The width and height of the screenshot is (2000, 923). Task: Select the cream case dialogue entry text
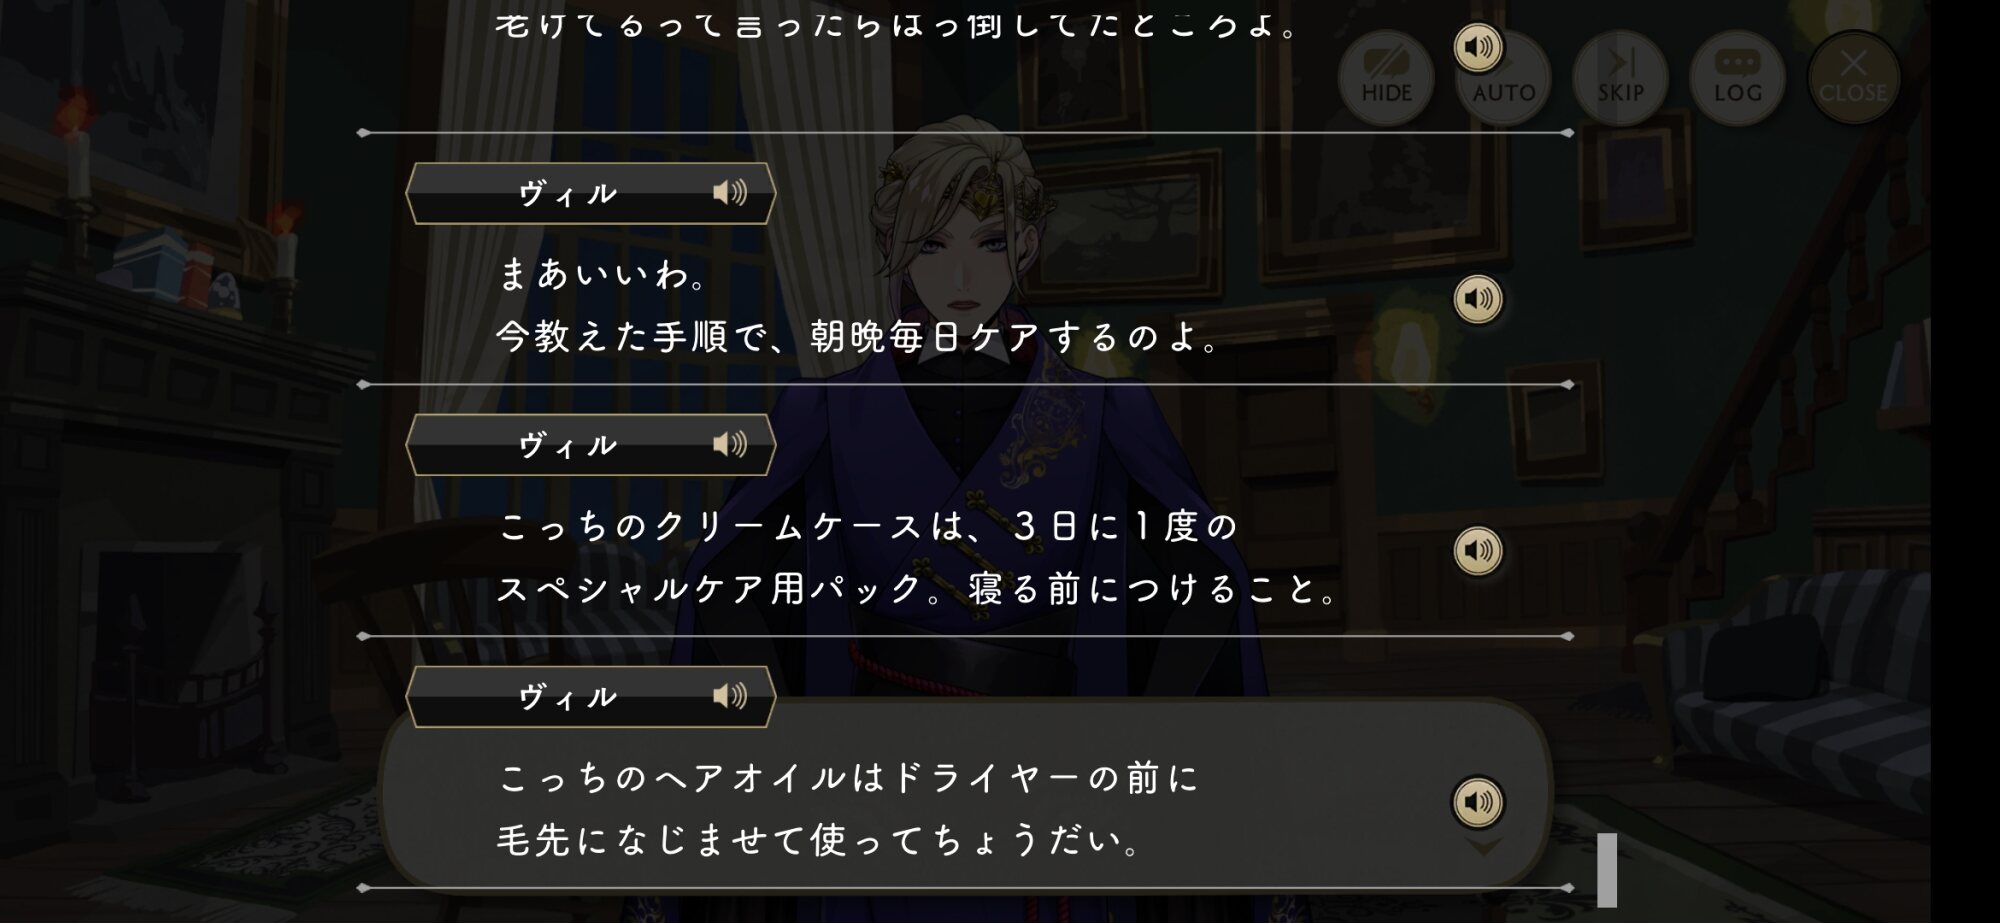pos(918,557)
